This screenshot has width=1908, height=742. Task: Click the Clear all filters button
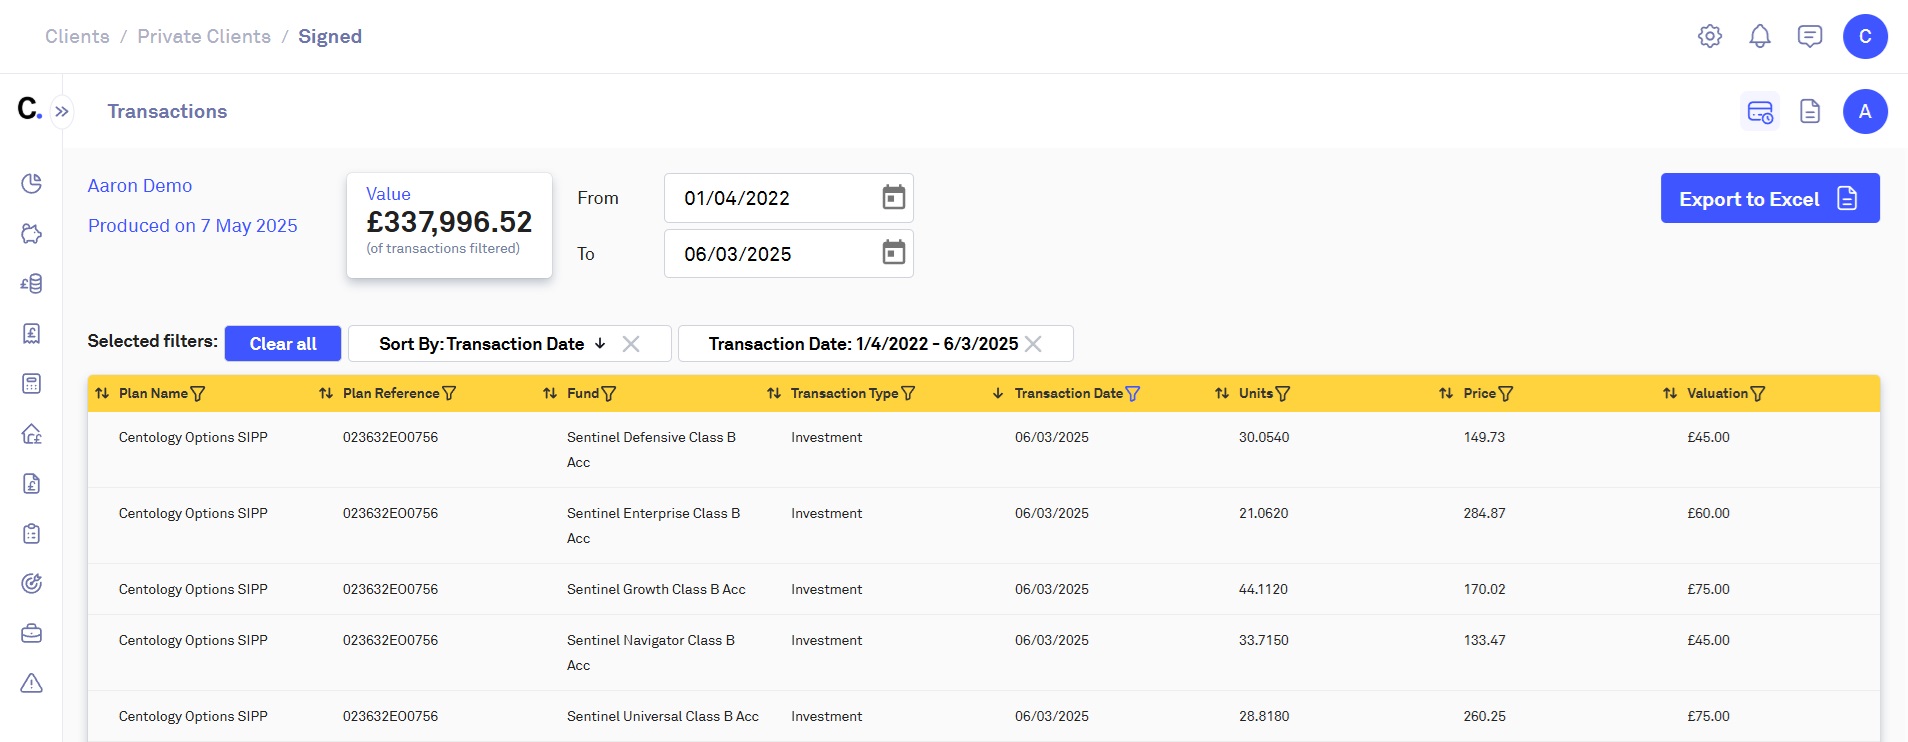click(x=283, y=344)
